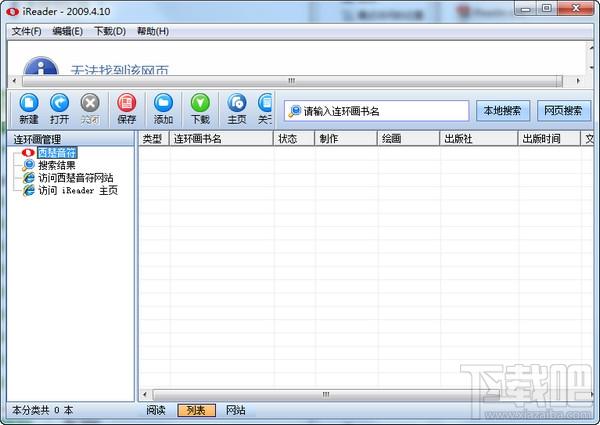
Task: Sort by 制作 column header
Action: [x=346, y=138]
